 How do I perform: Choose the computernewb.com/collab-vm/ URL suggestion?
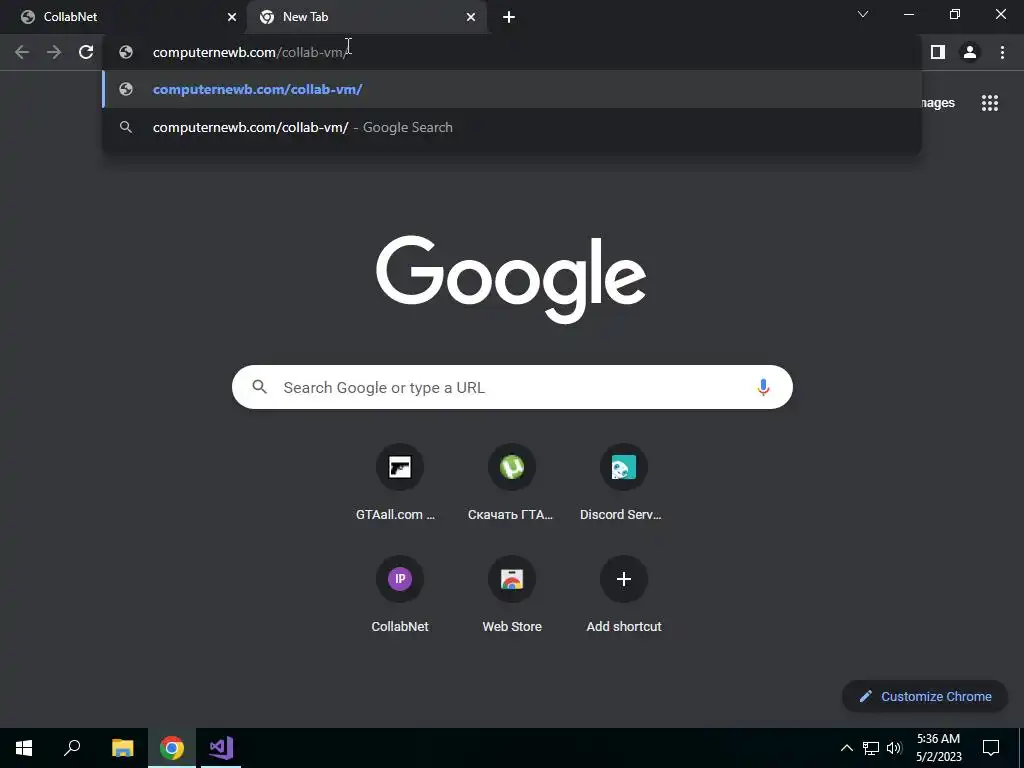(512, 89)
